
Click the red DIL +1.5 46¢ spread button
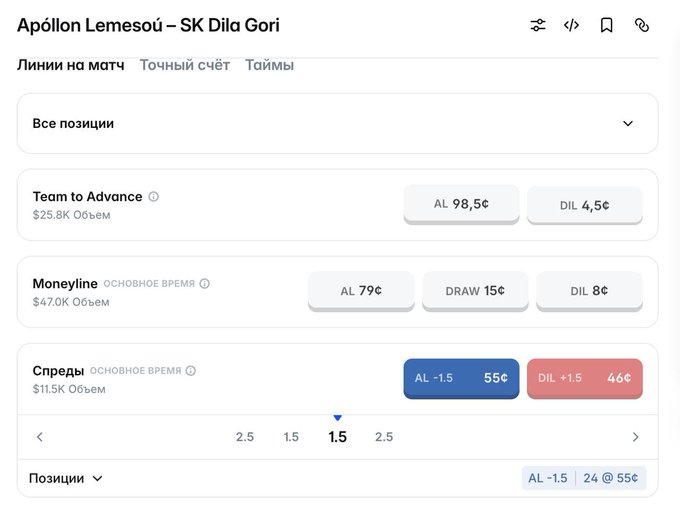pos(585,378)
